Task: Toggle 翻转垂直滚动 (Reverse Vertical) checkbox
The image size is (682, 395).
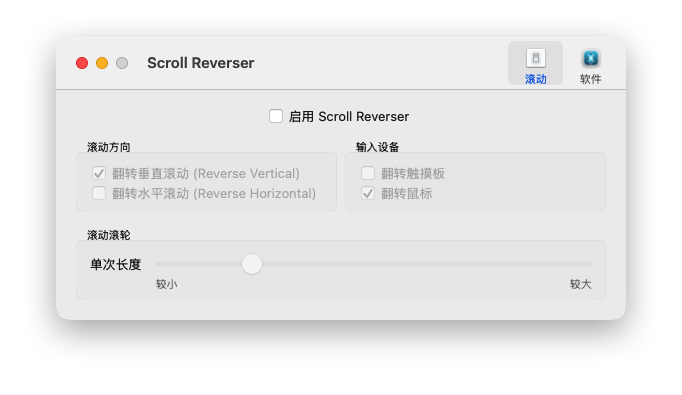Action: pyautogui.click(x=99, y=173)
